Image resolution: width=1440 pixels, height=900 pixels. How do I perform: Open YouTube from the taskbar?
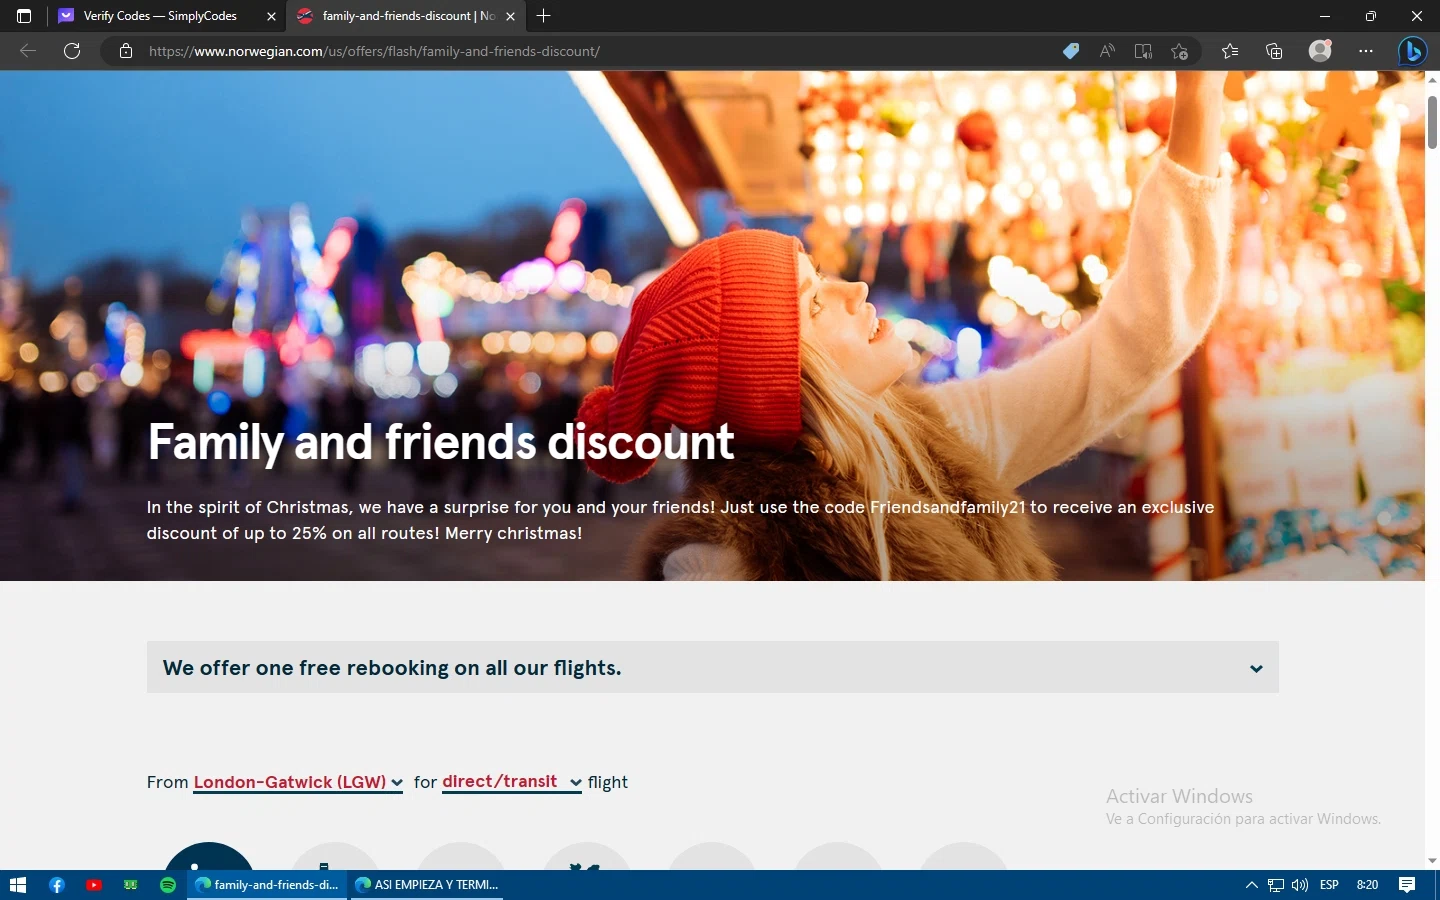94,885
